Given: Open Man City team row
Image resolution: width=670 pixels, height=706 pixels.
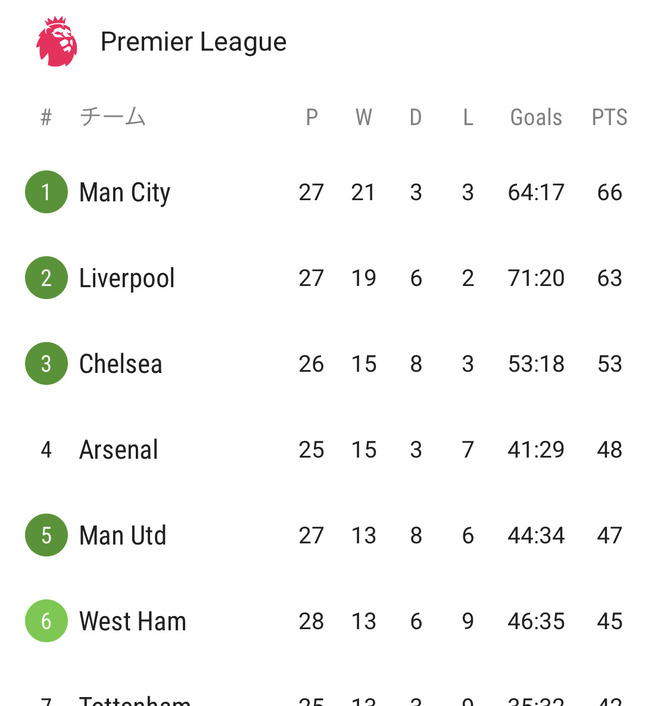Looking at the screenshot, I should [x=335, y=192].
